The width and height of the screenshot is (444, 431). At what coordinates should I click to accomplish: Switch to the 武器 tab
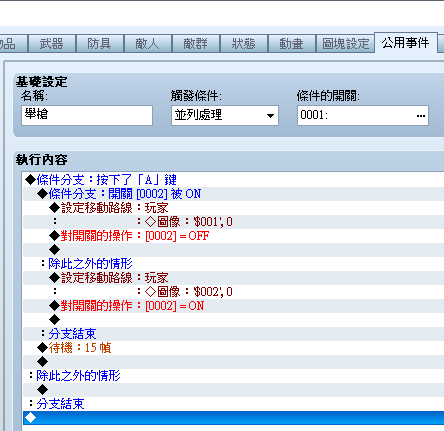(52, 44)
